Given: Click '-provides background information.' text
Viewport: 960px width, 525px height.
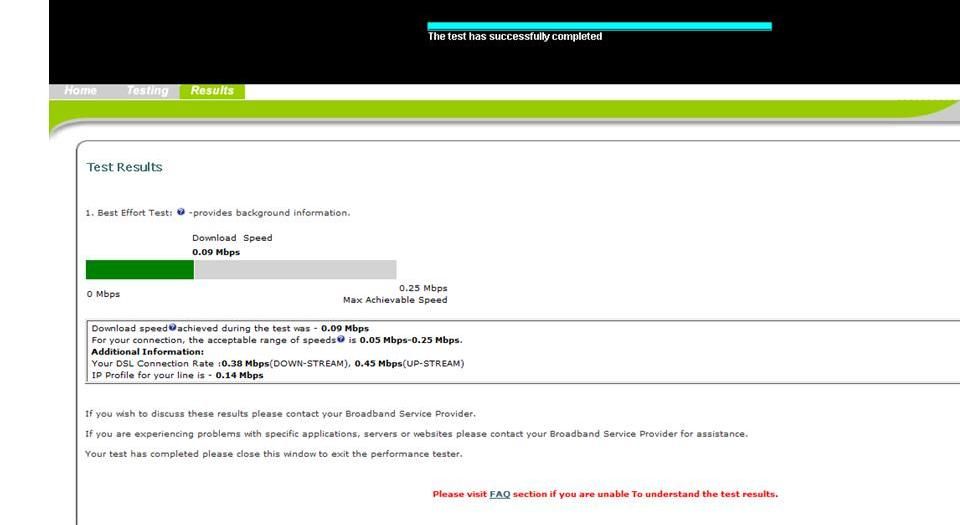Looking at the screenshot, I should 269,213.
